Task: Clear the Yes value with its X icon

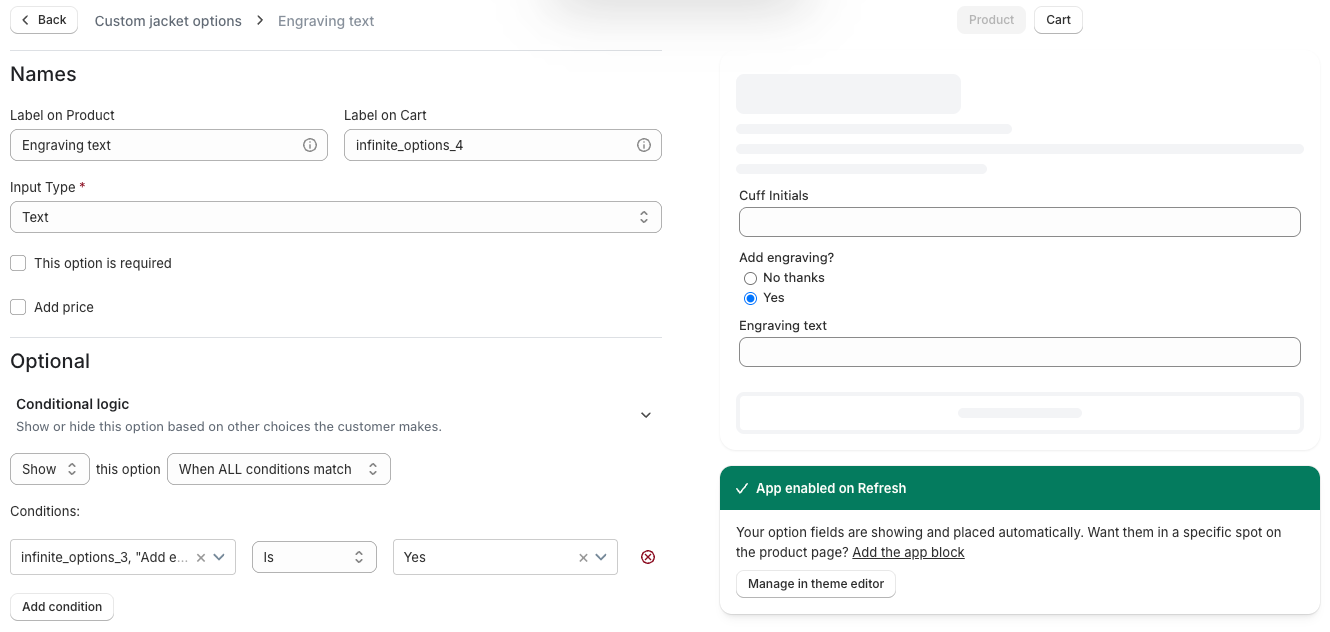Action: click(x=583, y=558)
